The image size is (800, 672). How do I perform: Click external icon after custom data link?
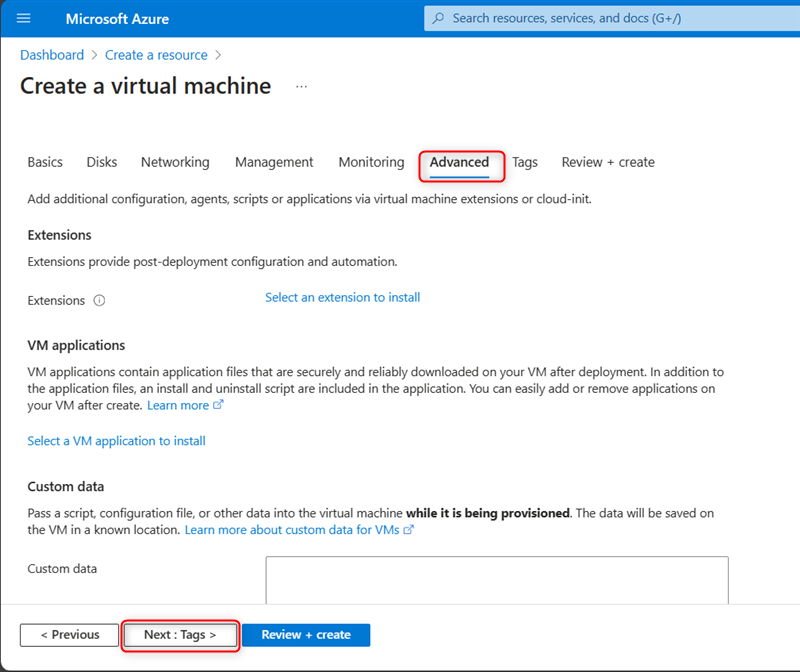point(408,530)
